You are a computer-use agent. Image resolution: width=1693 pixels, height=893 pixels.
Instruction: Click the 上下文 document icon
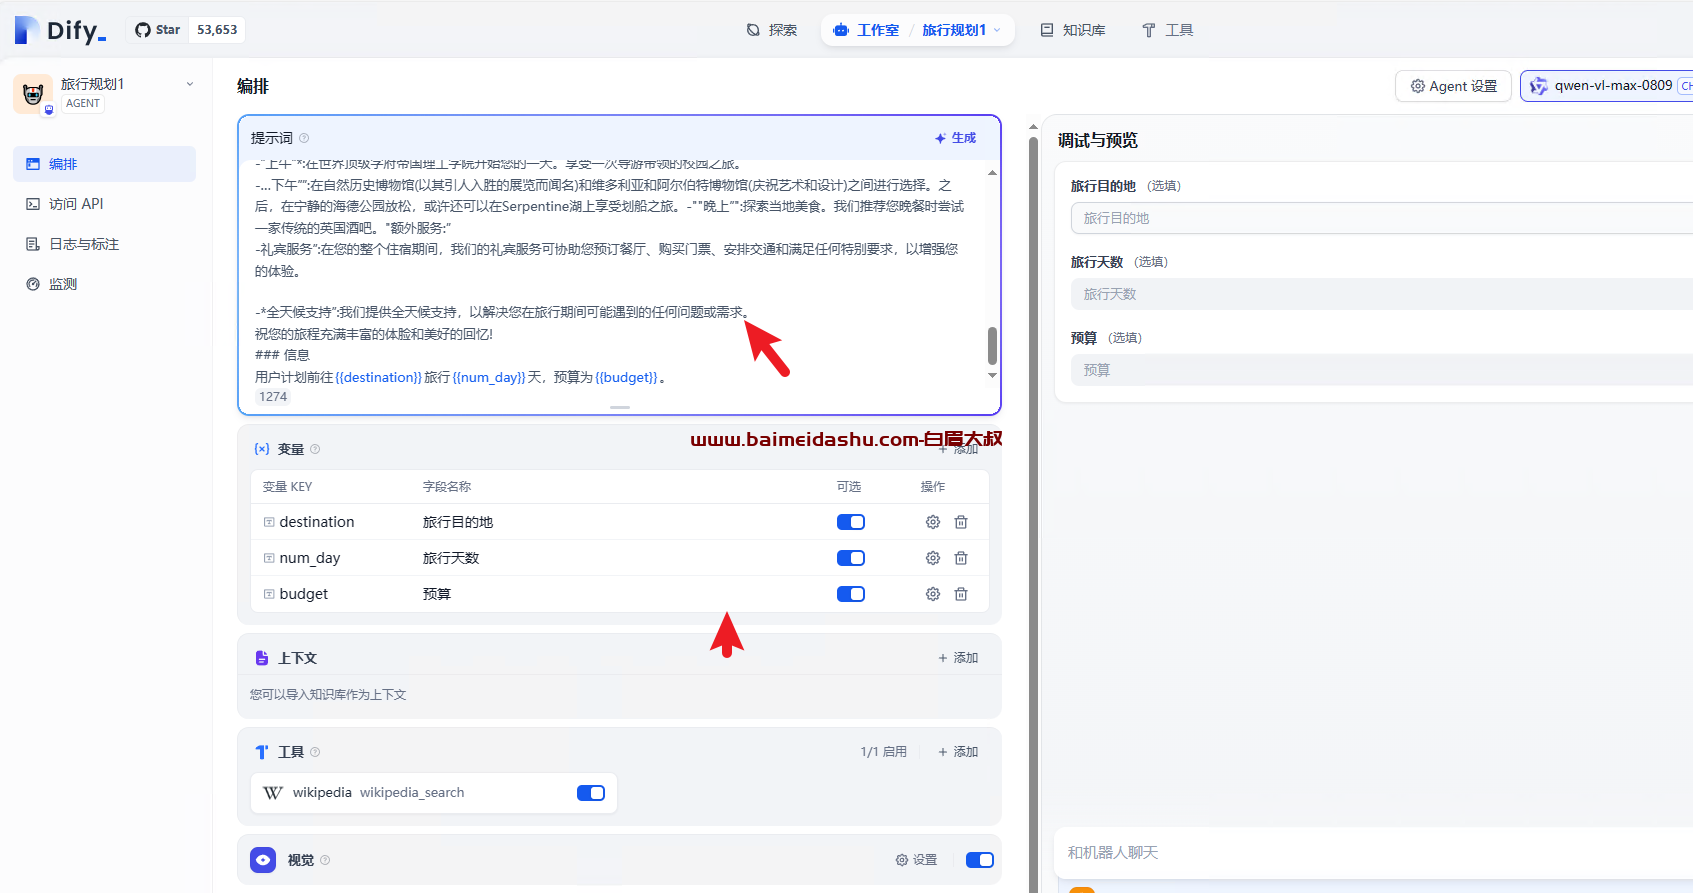[x=262, y=658]
